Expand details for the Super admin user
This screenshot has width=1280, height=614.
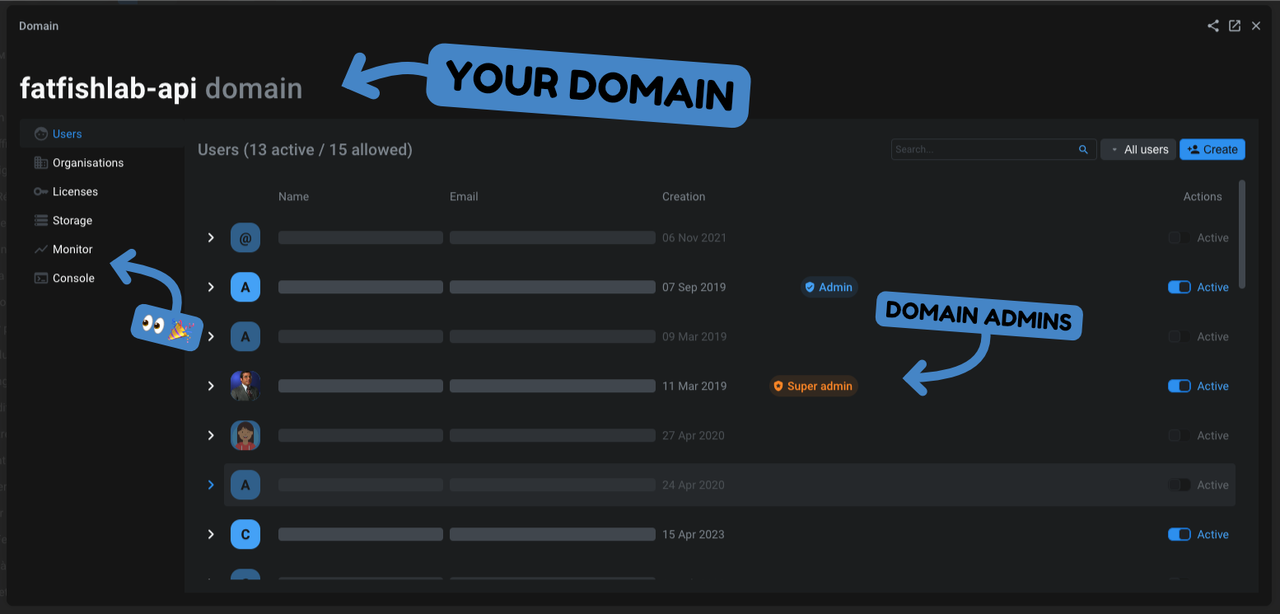pos(210,385)
